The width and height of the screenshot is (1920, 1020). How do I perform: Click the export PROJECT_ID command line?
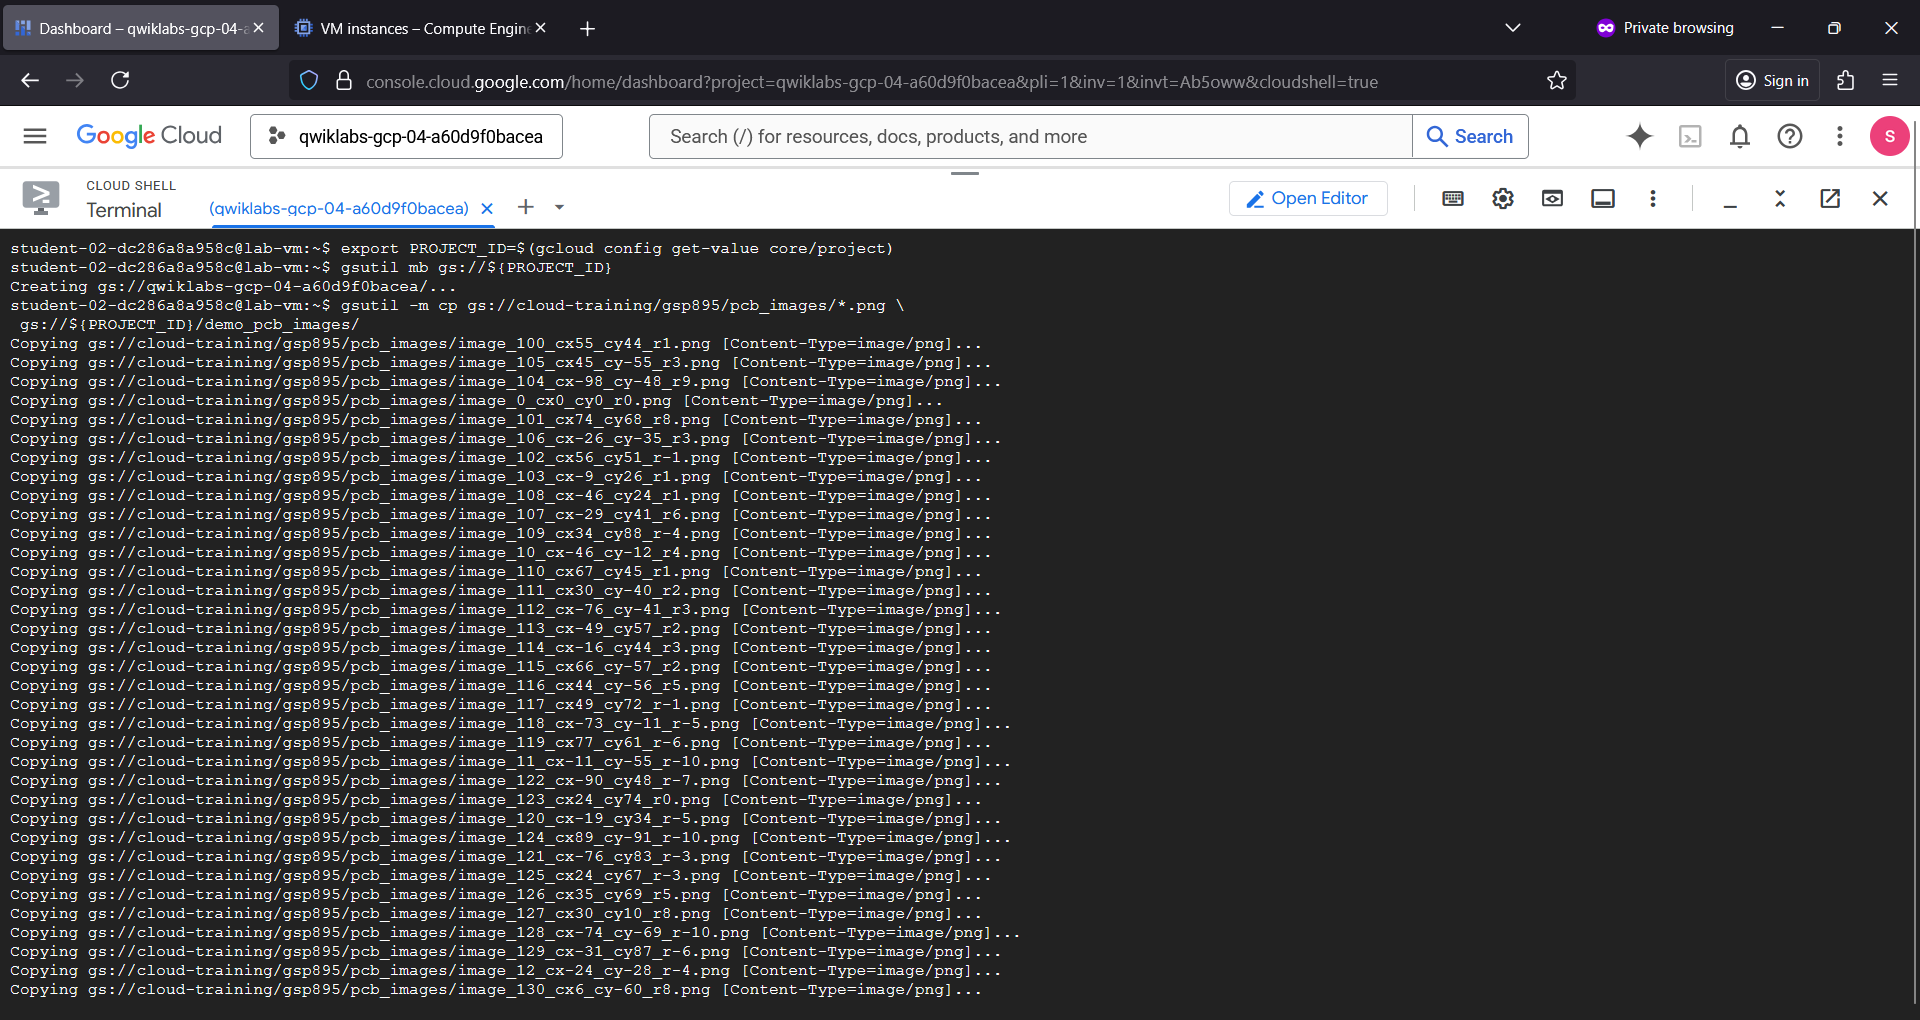(x=617, y=249)
